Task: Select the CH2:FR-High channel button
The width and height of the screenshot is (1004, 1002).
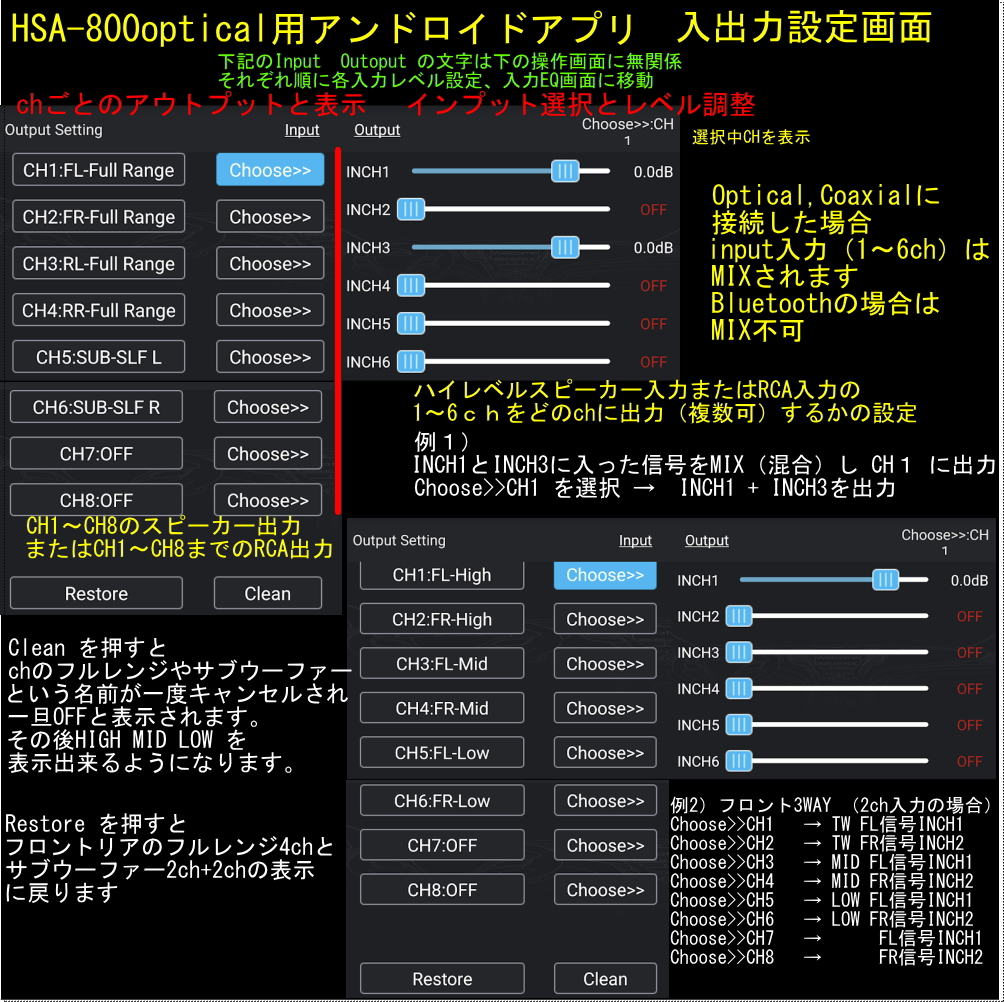Action: tap(442, 619)
